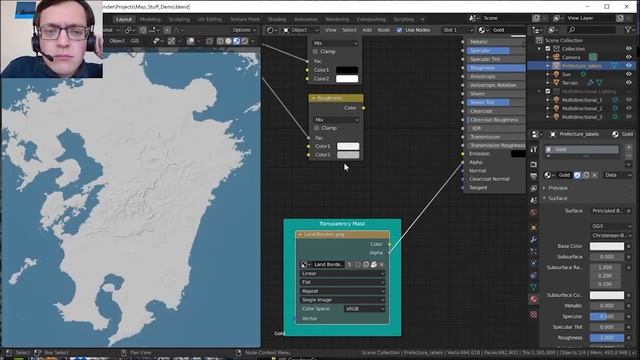Image resolution: width=640 pixels, height=360 pixels.
Task: Open the View Layer properties tab icon
Action: click(533, 189)
